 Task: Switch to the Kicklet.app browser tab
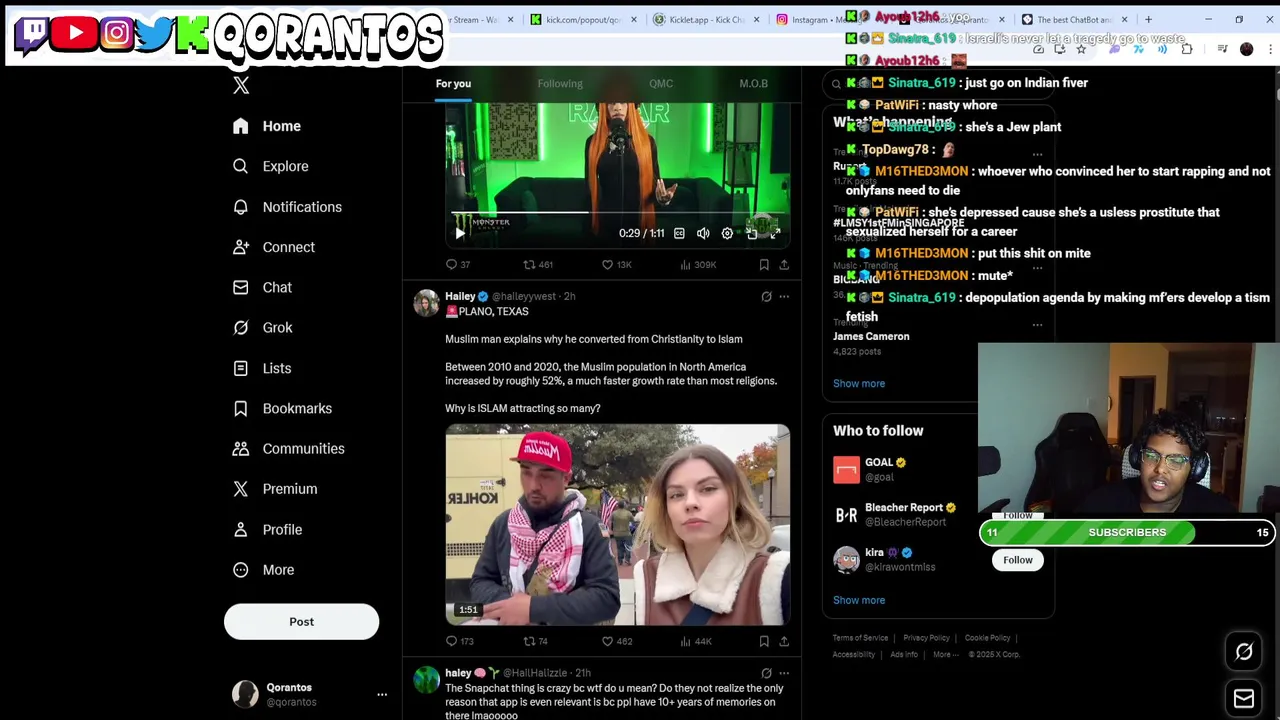coord(706,19)
